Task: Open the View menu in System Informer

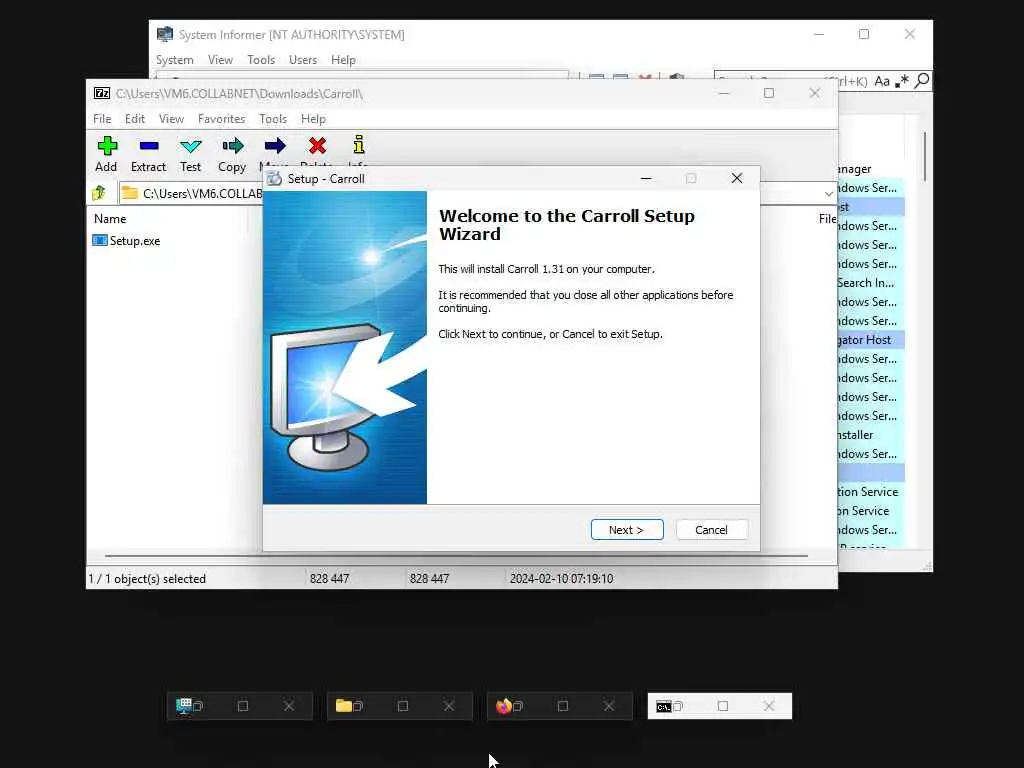Action: [x=220, y=60]
